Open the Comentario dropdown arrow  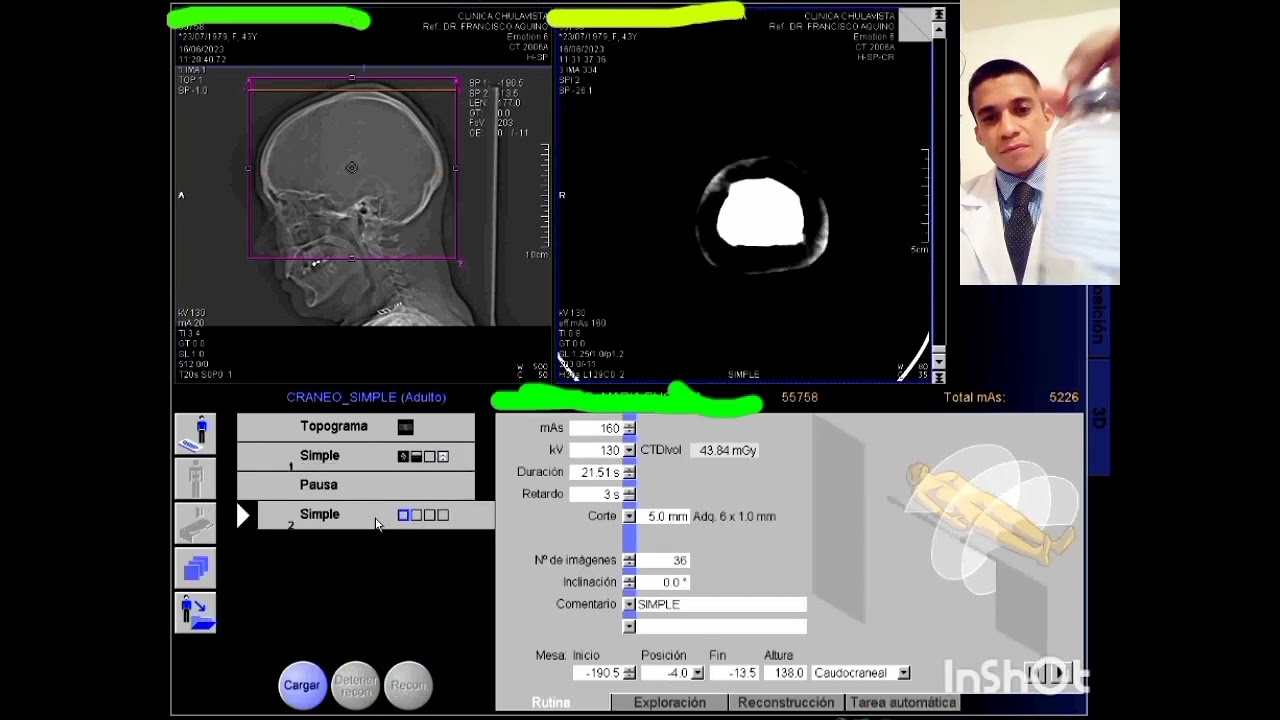pyautogui.click(x=629, y=604)
